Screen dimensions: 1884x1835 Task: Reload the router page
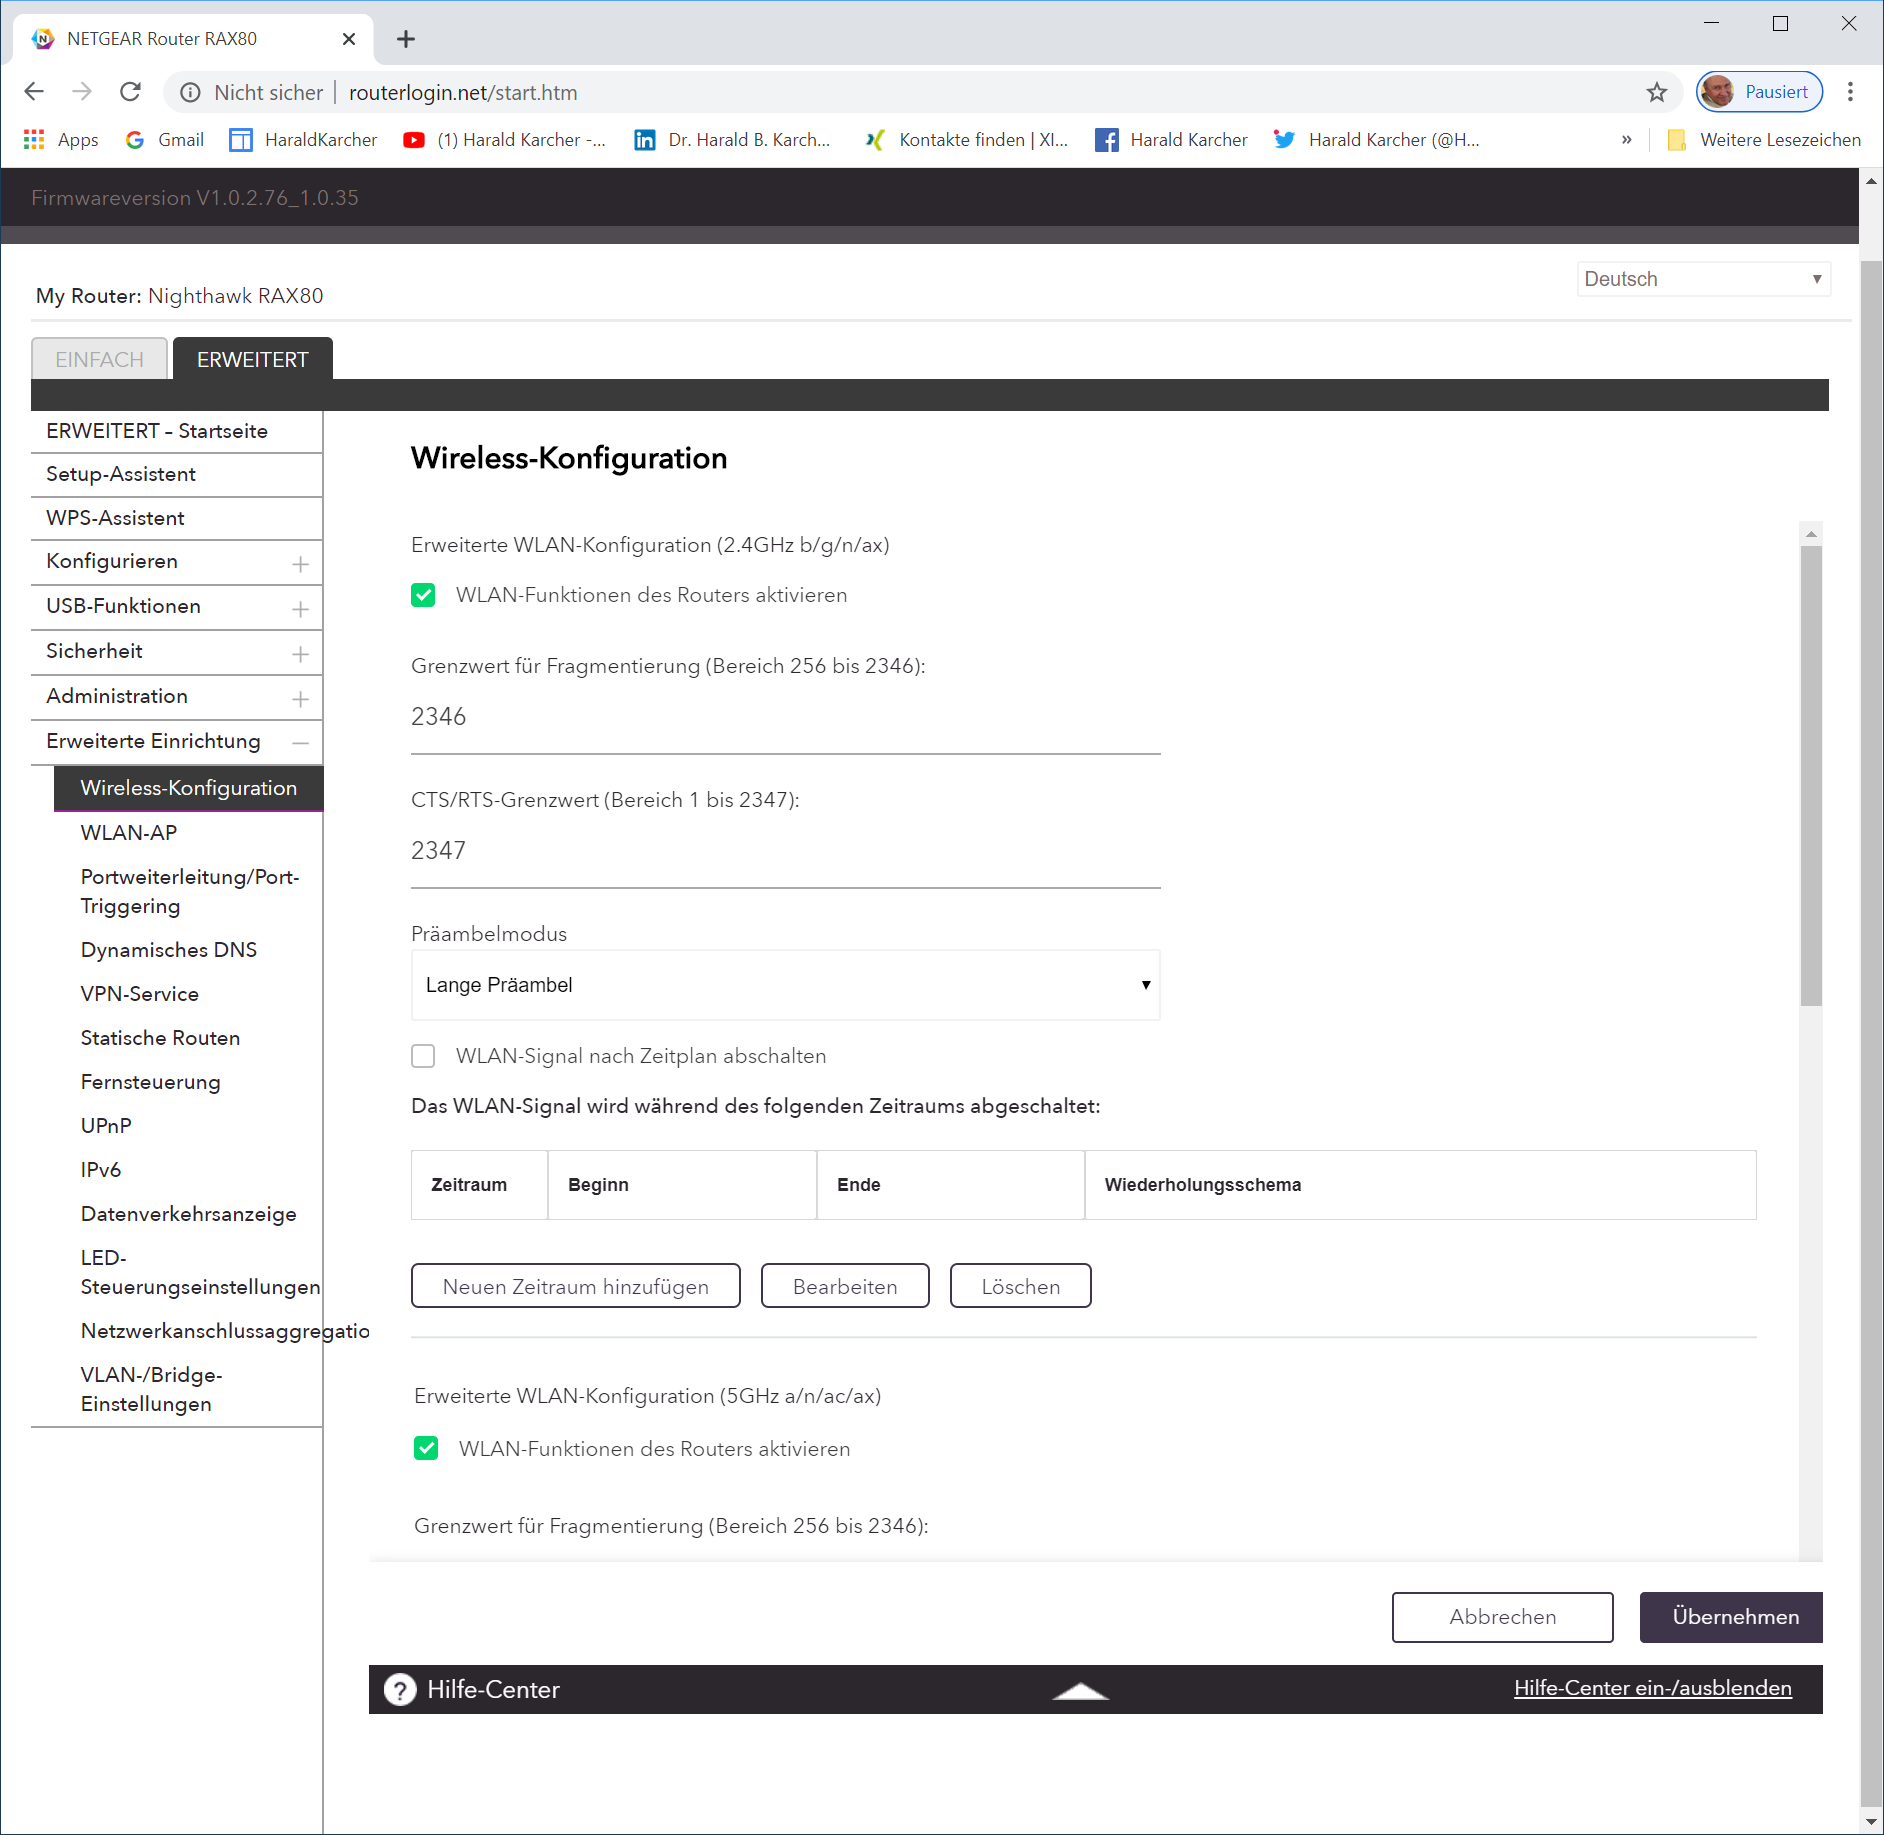click(130, 92)
